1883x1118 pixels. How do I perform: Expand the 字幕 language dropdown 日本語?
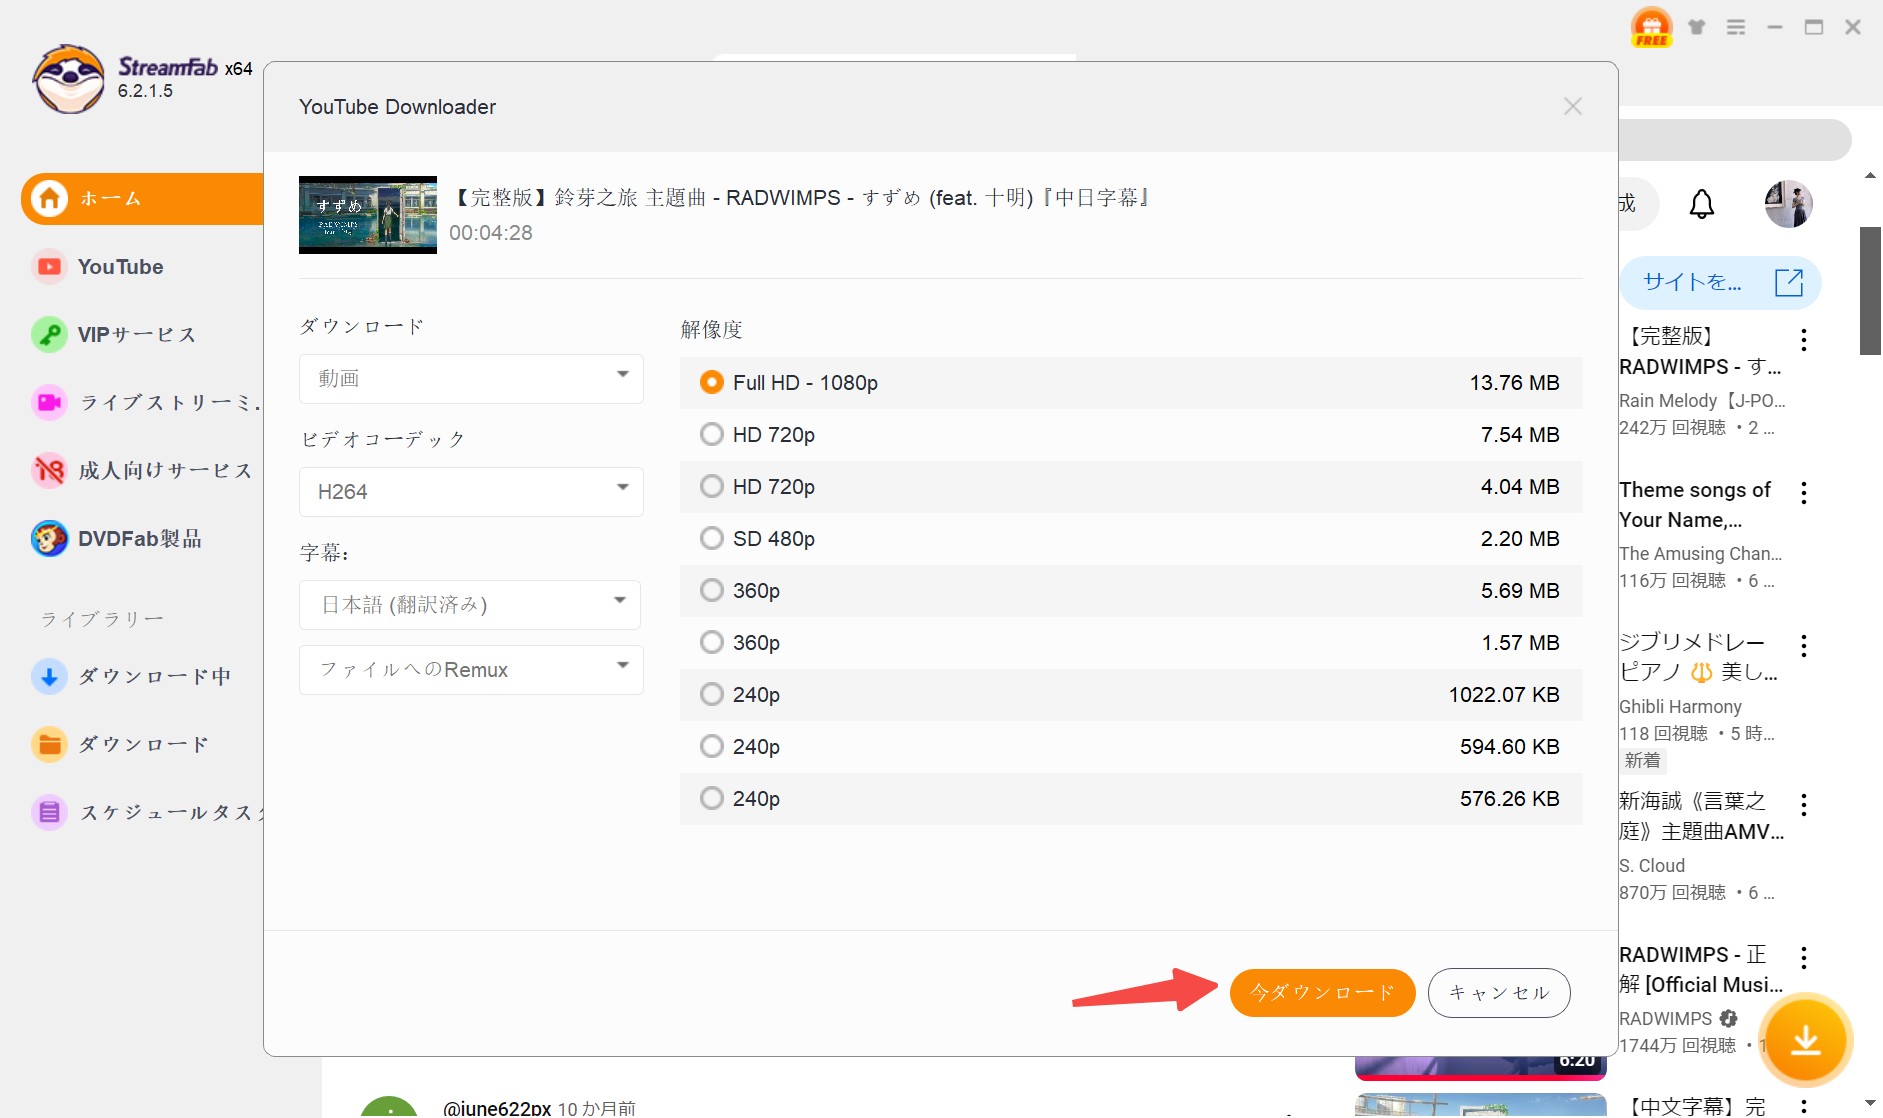point(470,605)
